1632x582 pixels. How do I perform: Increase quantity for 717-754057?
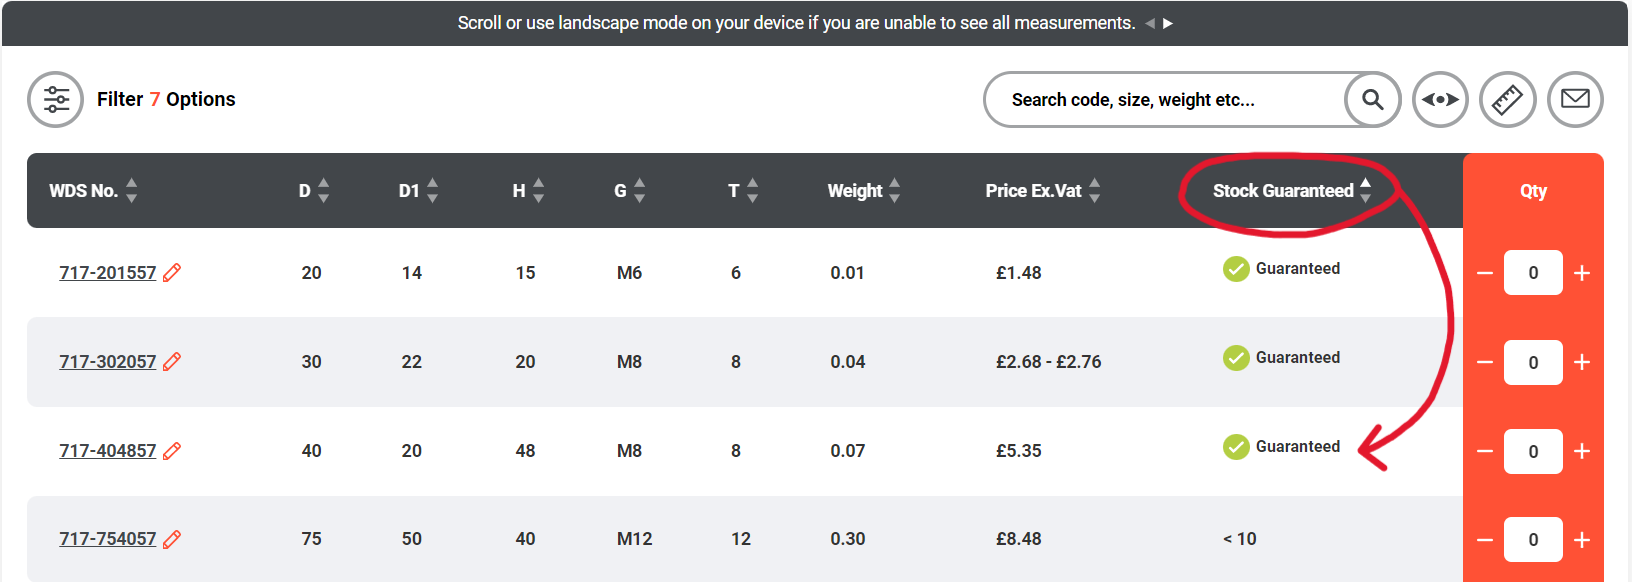coord(1582,540)
